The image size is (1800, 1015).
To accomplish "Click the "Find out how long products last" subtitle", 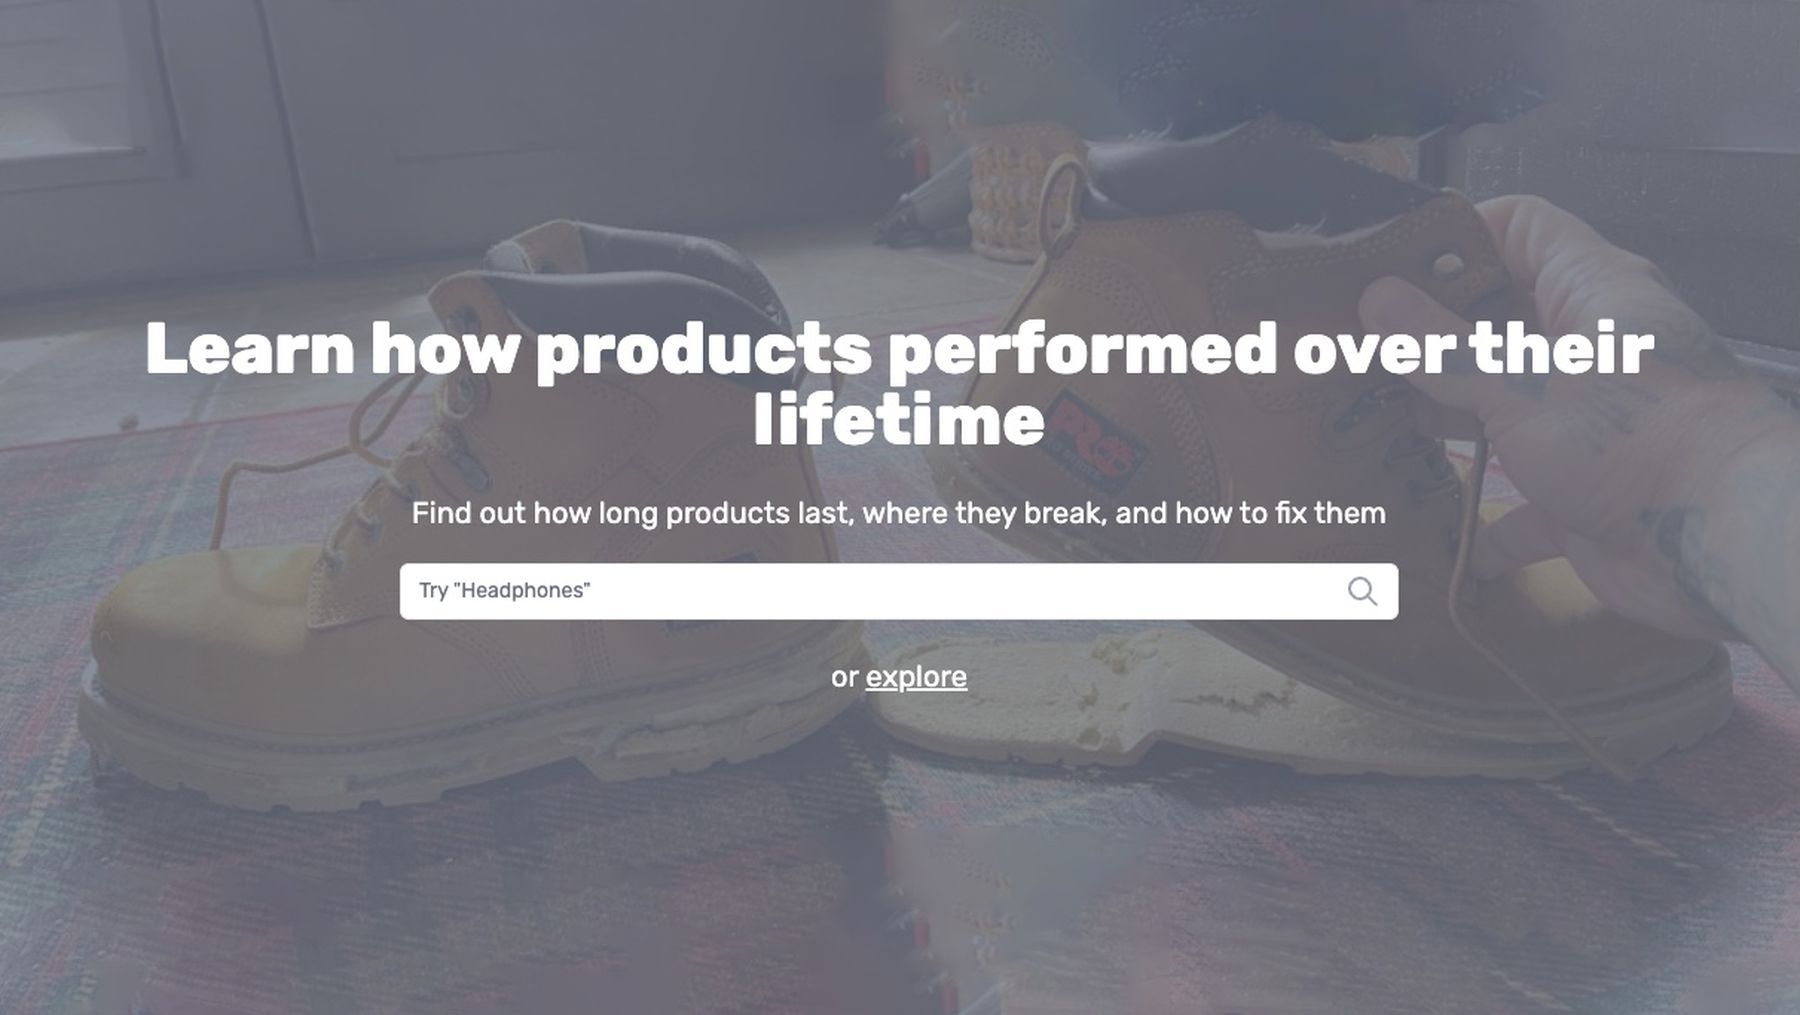I will [x=898, y=513].
